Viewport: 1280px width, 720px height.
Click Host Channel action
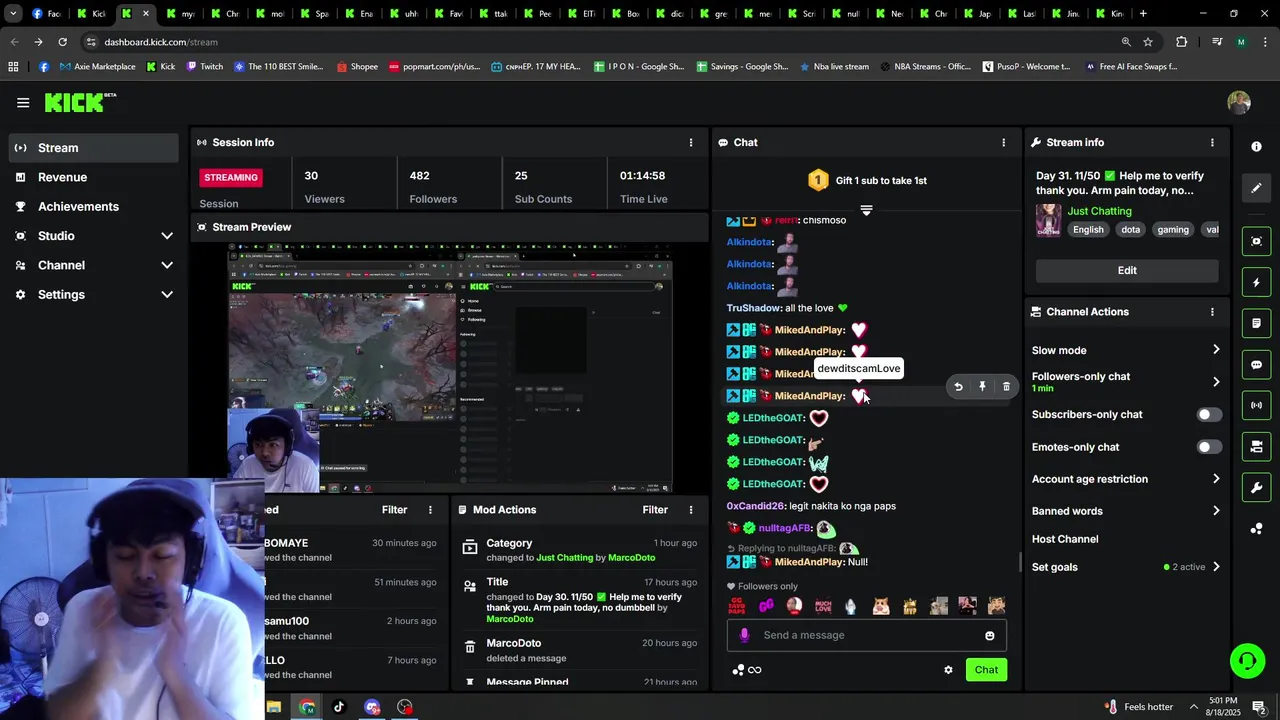[x=1065, y=539]
